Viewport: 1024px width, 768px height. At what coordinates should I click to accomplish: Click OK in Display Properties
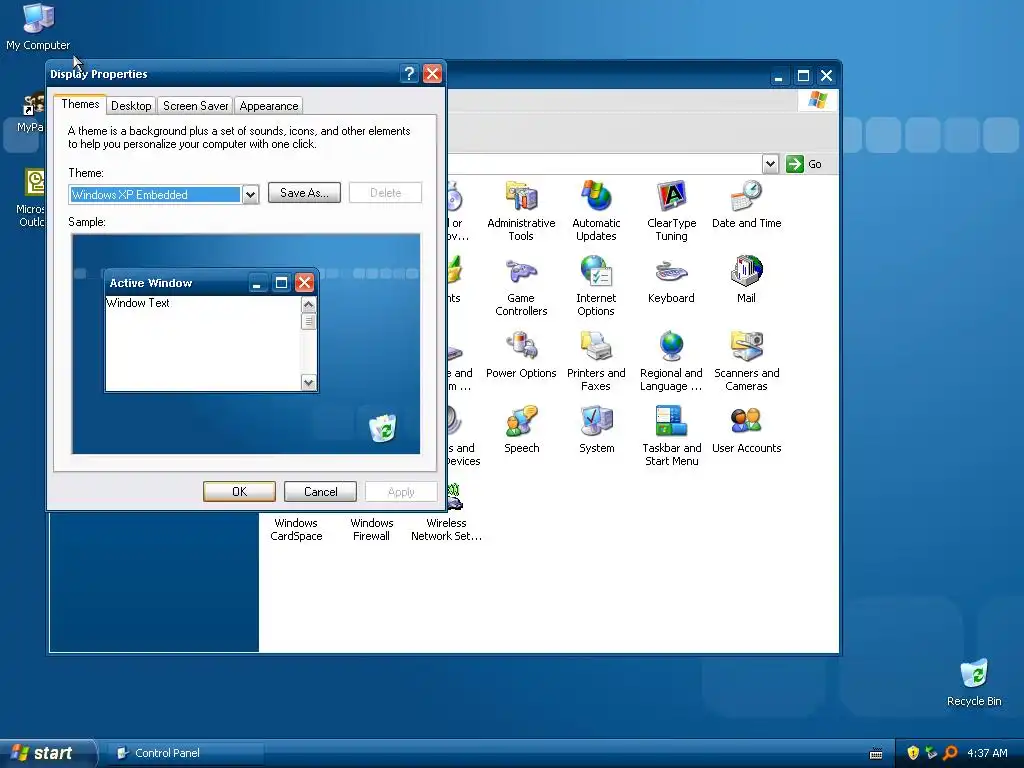click(x=239, y=492)
